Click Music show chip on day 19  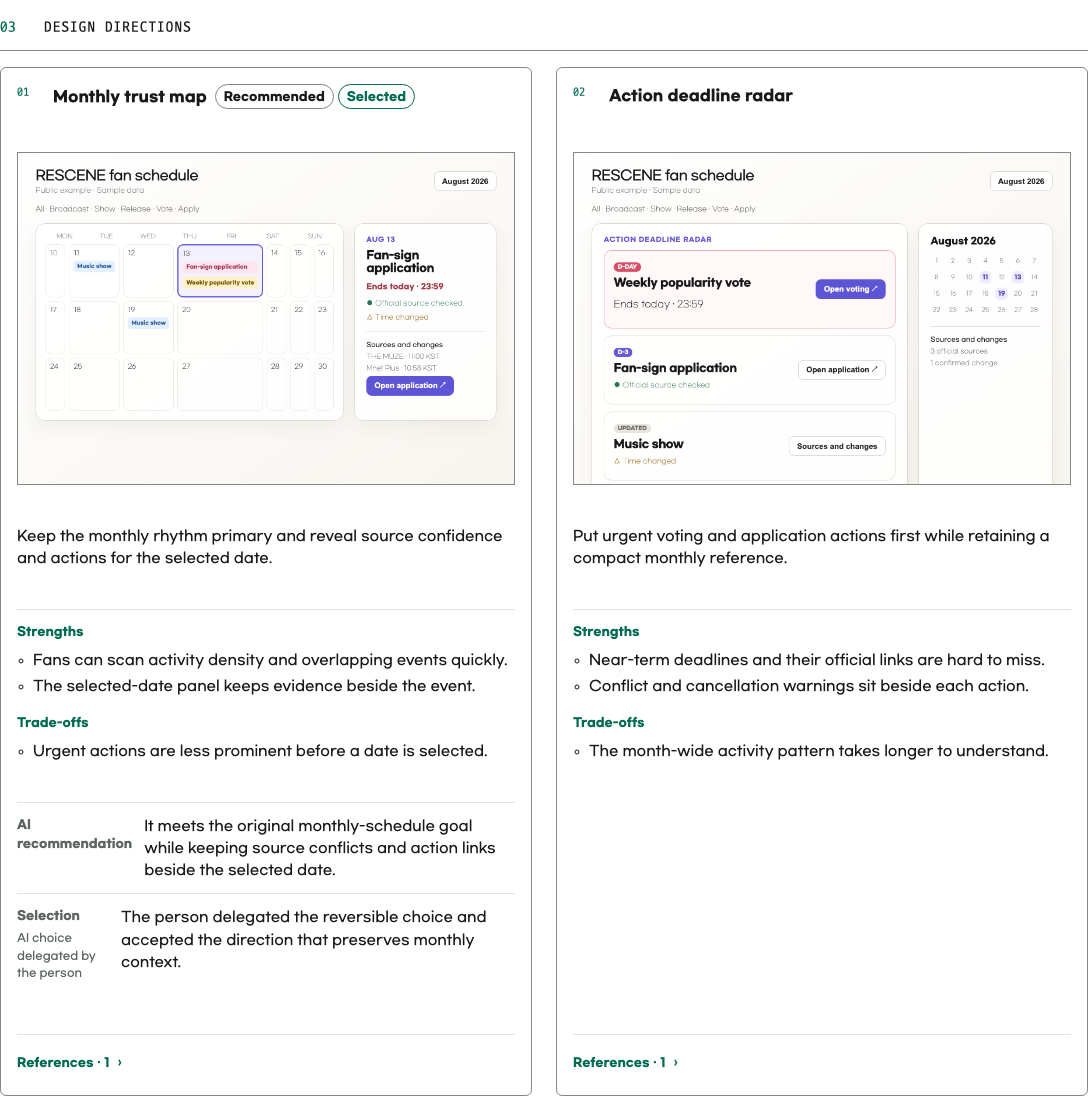(148, 323)
